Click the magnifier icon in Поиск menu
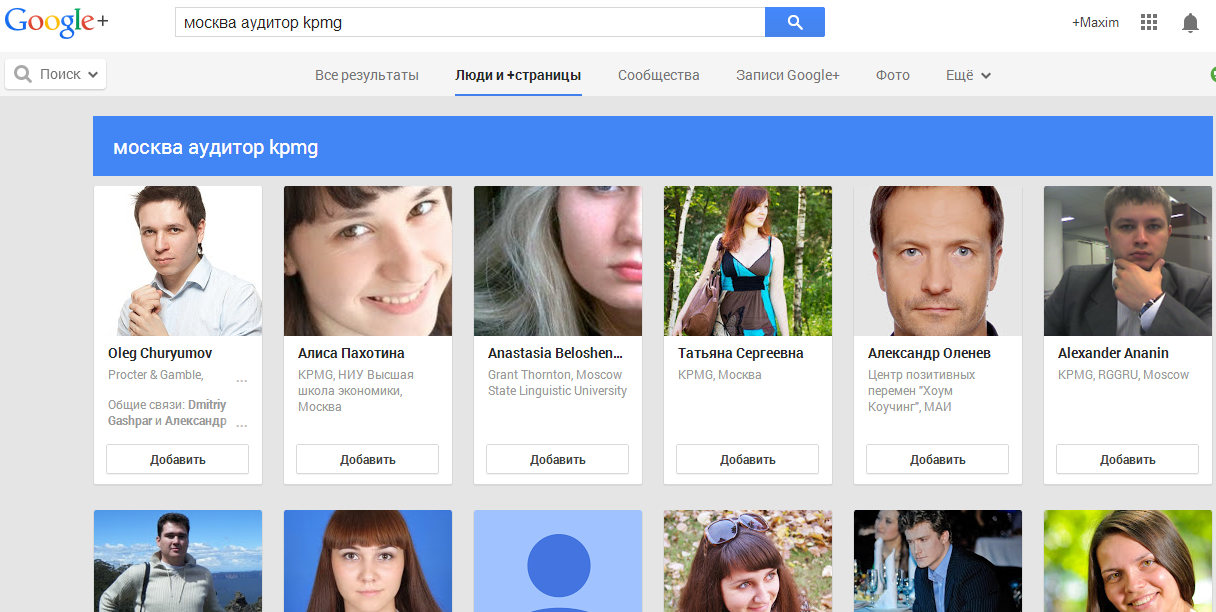The height and width of the screenshot is (612, 1216). 23,74
